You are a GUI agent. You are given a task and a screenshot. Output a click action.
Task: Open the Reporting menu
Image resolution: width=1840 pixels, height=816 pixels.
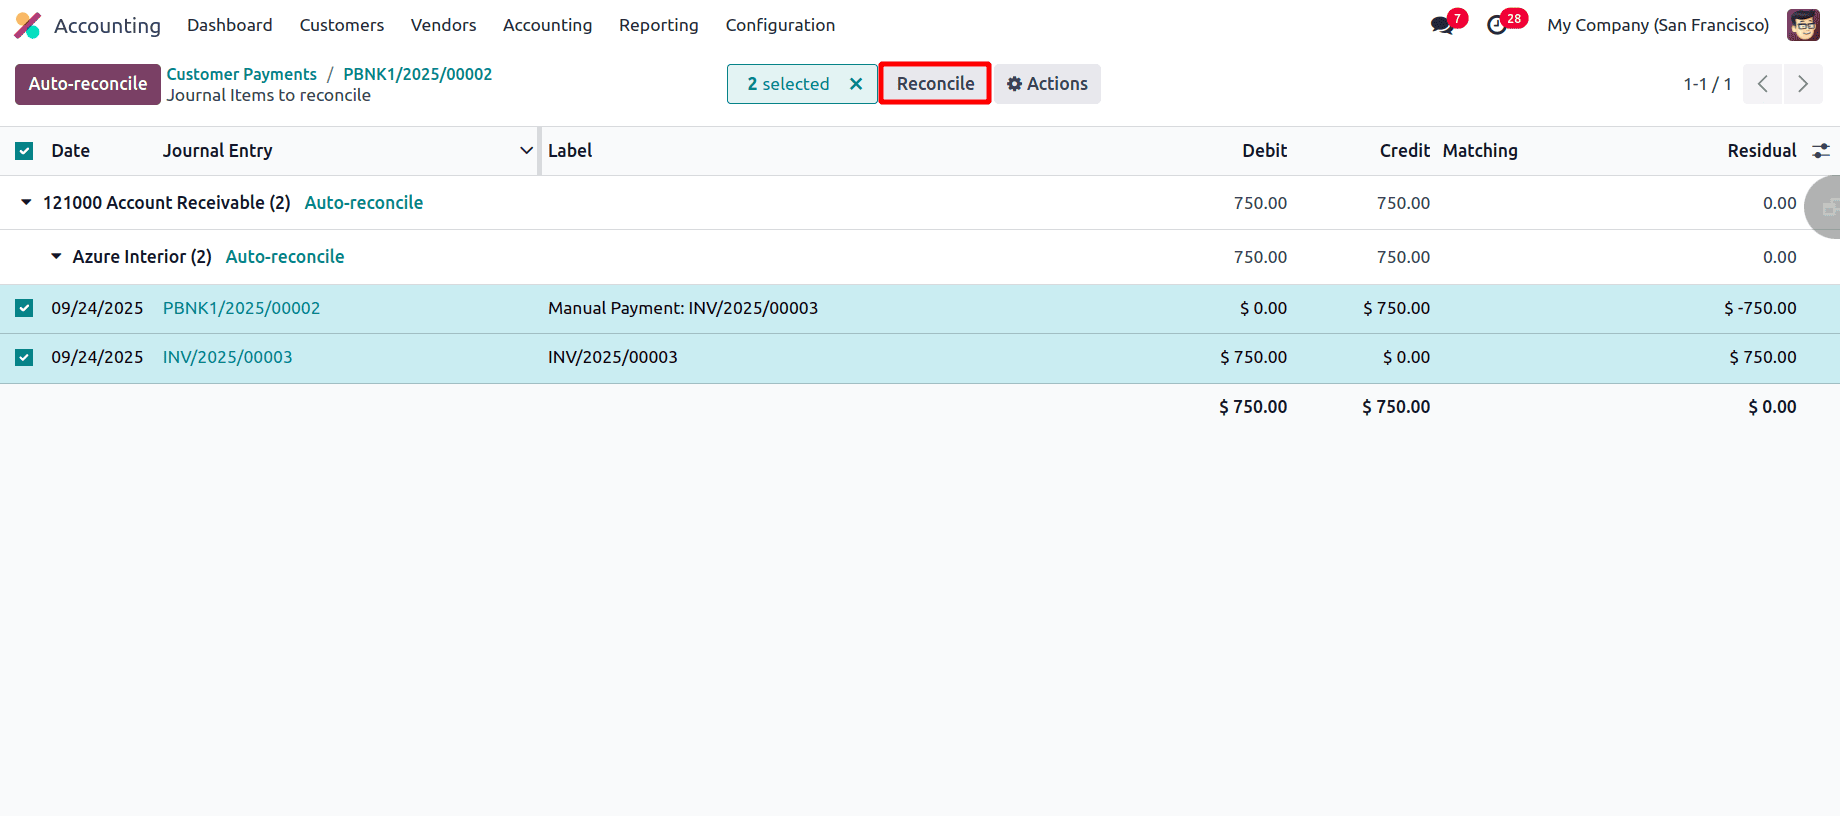click(x=658, y=25)
